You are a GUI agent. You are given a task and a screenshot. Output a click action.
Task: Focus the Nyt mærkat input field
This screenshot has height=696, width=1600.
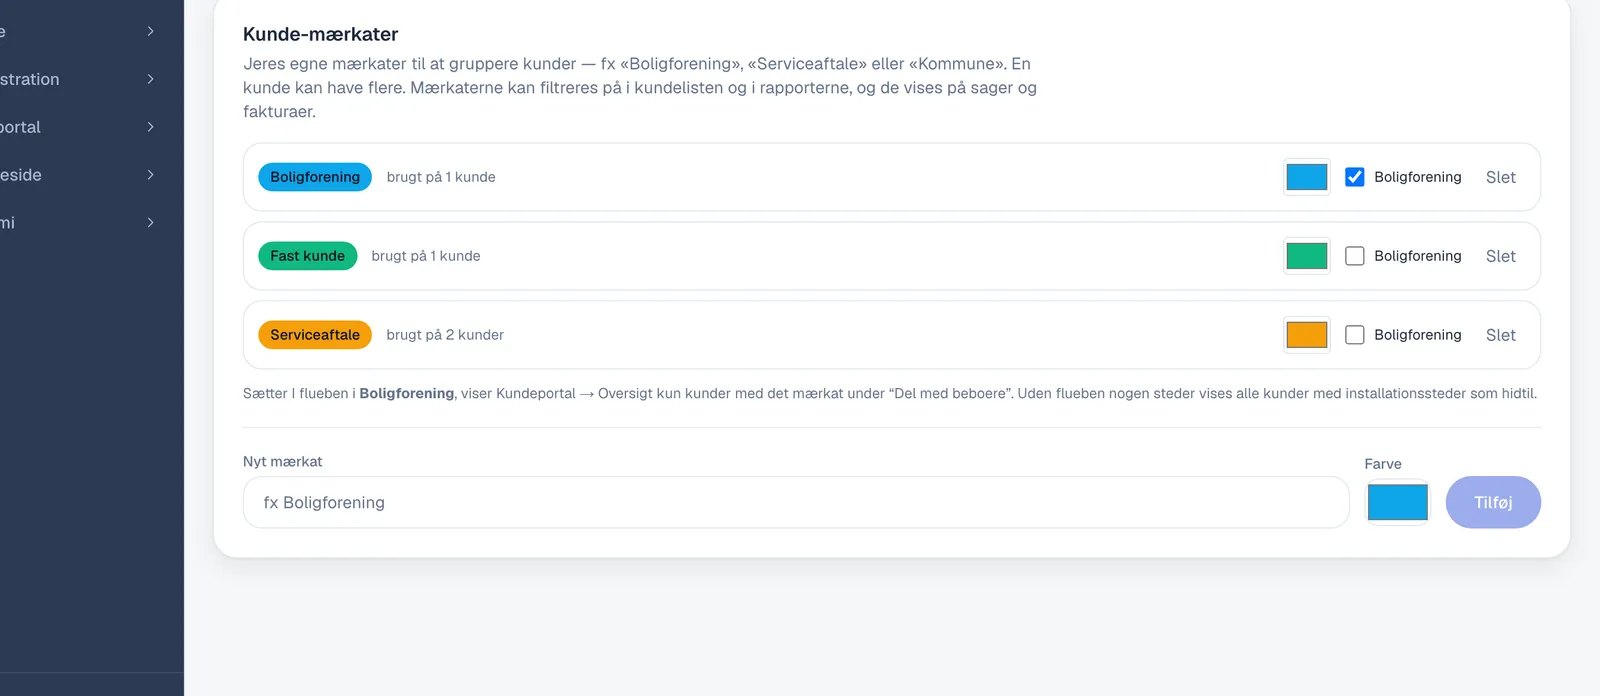[x=796, y=502]
